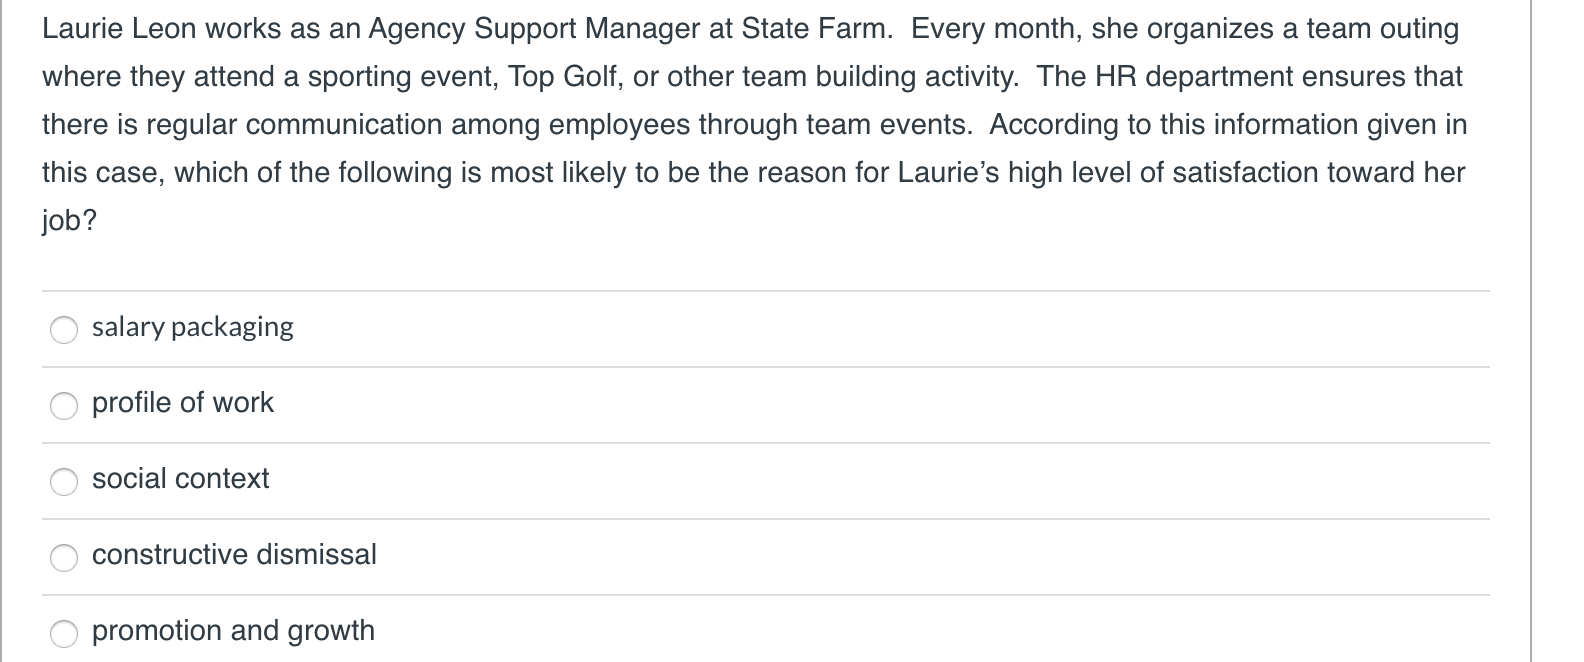
Task: Click the "salary packaging" option label
Action: point(192,326)
